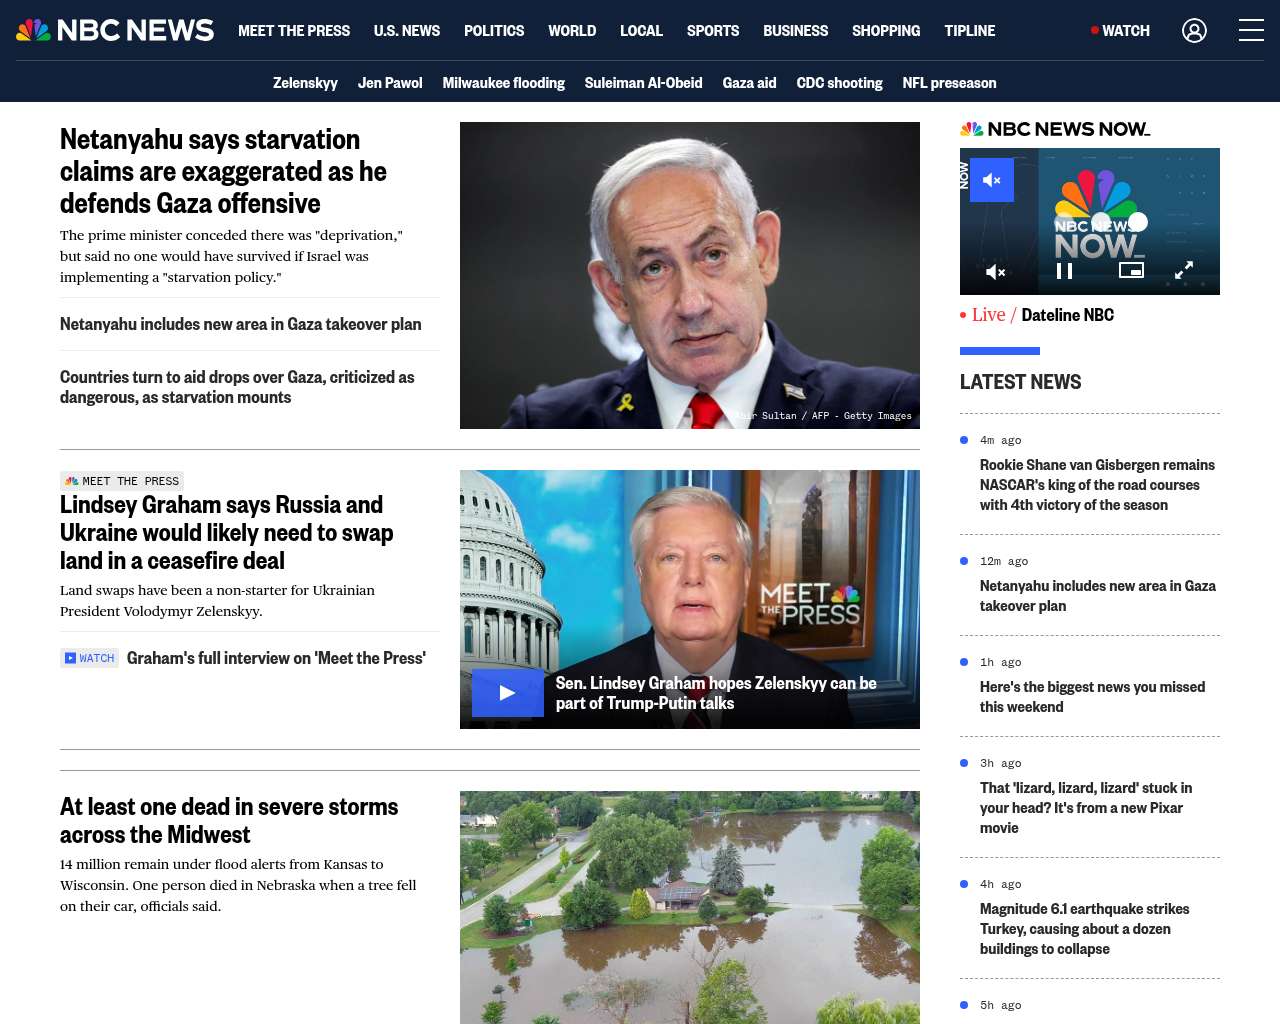1280x1024 pixels.
Task: Open Lindsey Graham land swap headline
Action: coord(227,532)
